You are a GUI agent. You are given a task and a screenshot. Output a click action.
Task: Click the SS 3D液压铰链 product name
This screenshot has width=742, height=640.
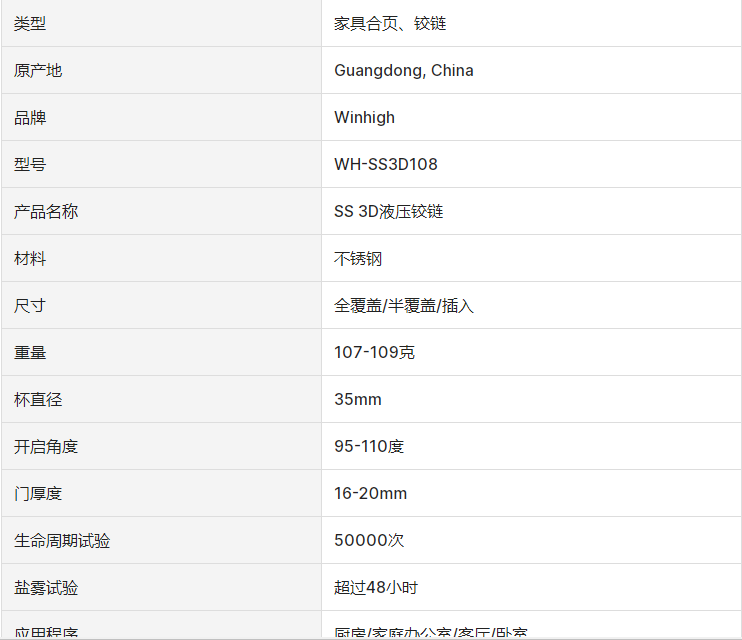pyautogui.click(x=389, y=211)
